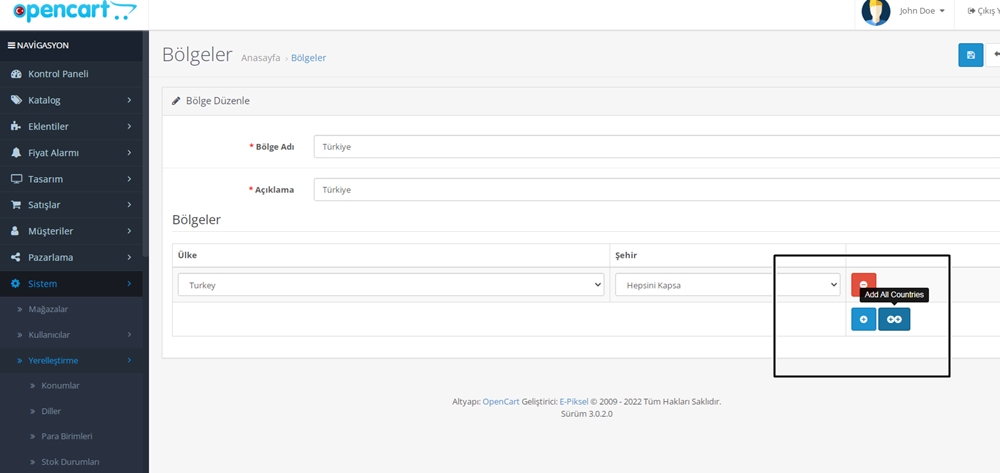Screen dimensions: 1000x473
Task: Open Stok Durumları under Yerelleştirme
Action: (x=71, y=462)
